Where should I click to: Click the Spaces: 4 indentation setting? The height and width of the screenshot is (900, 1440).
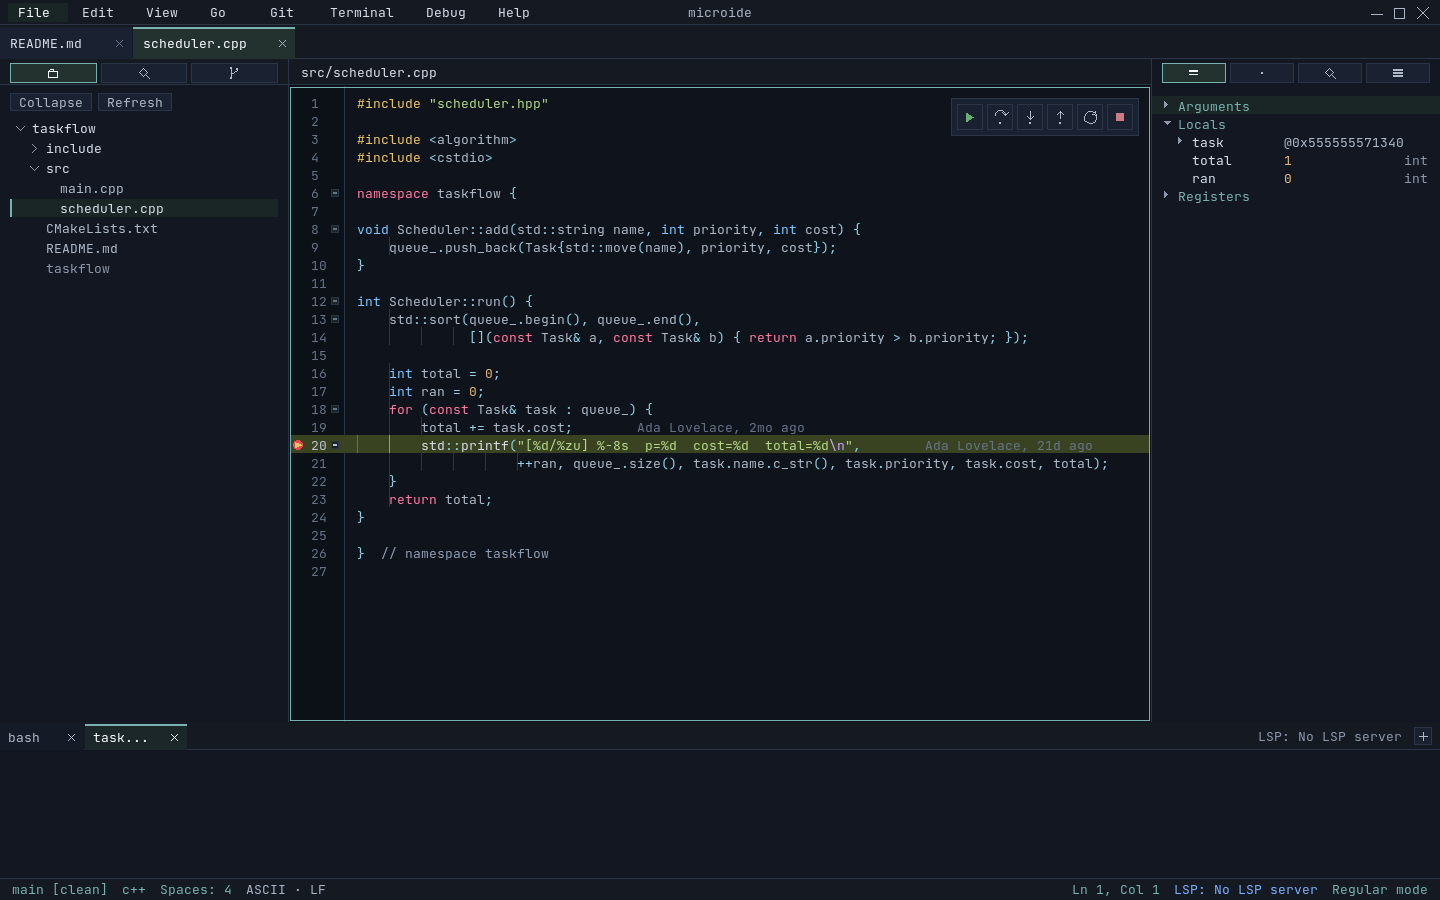pos(196,890)
